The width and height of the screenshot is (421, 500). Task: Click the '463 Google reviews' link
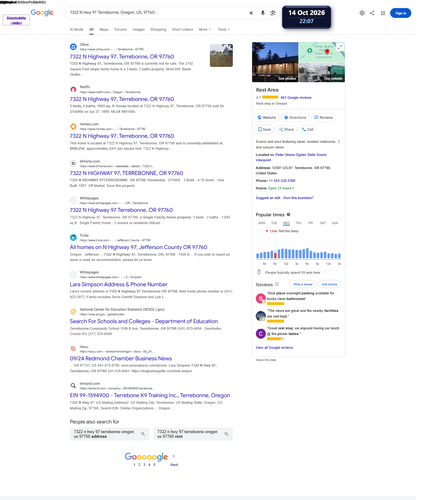(x=296, y=98)
